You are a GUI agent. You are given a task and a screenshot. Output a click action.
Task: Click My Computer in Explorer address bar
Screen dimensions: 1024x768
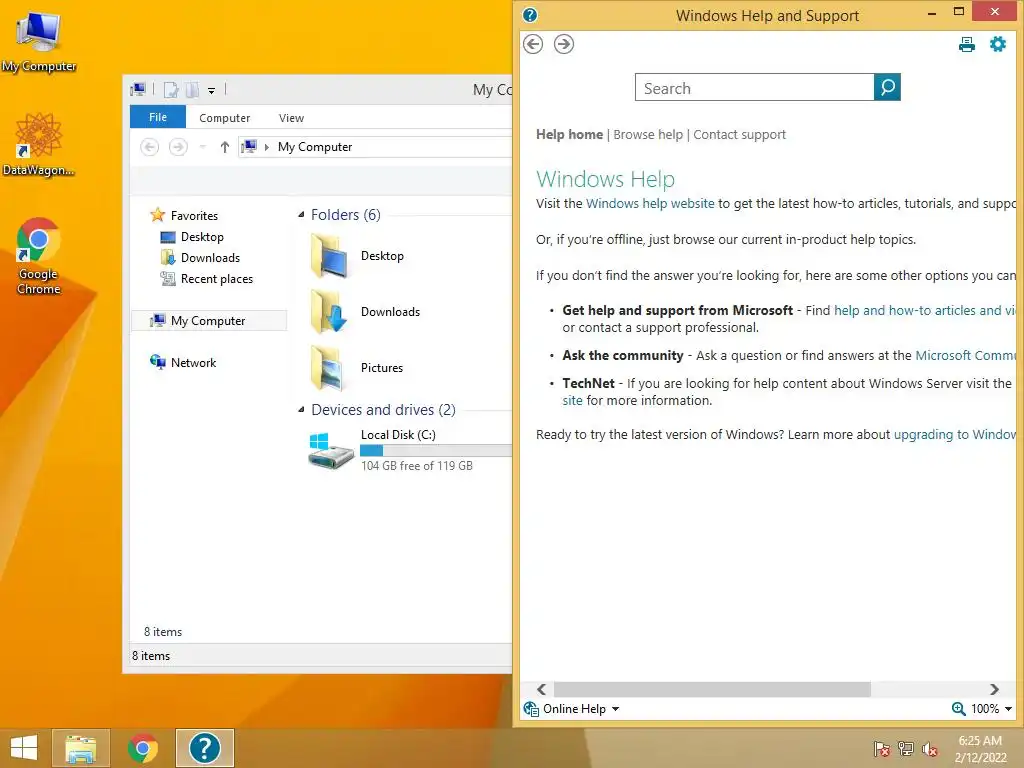315,147
